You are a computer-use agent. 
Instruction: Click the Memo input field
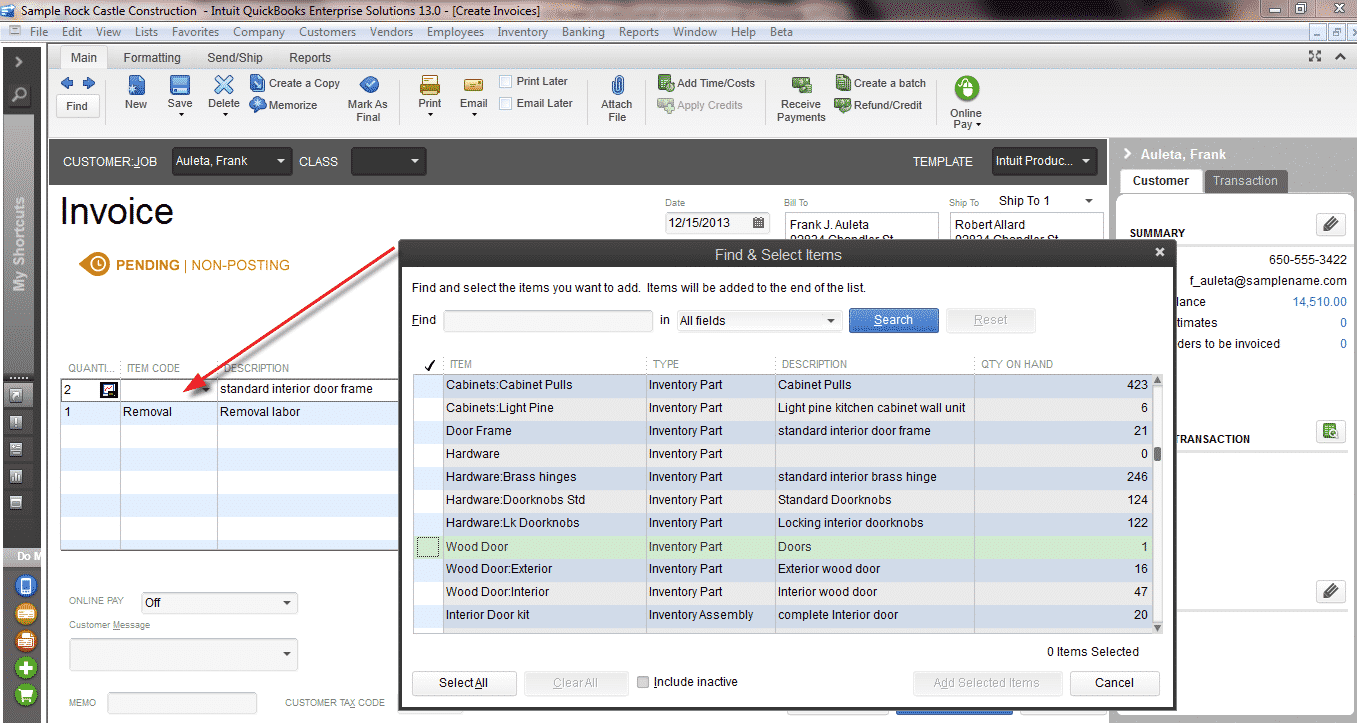coord(182,703)
